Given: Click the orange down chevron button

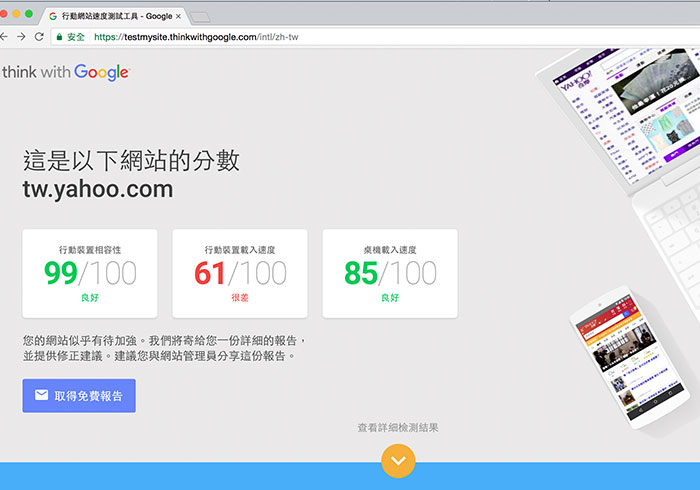Looking at the screenshot, I should click(x=398, y=461).
